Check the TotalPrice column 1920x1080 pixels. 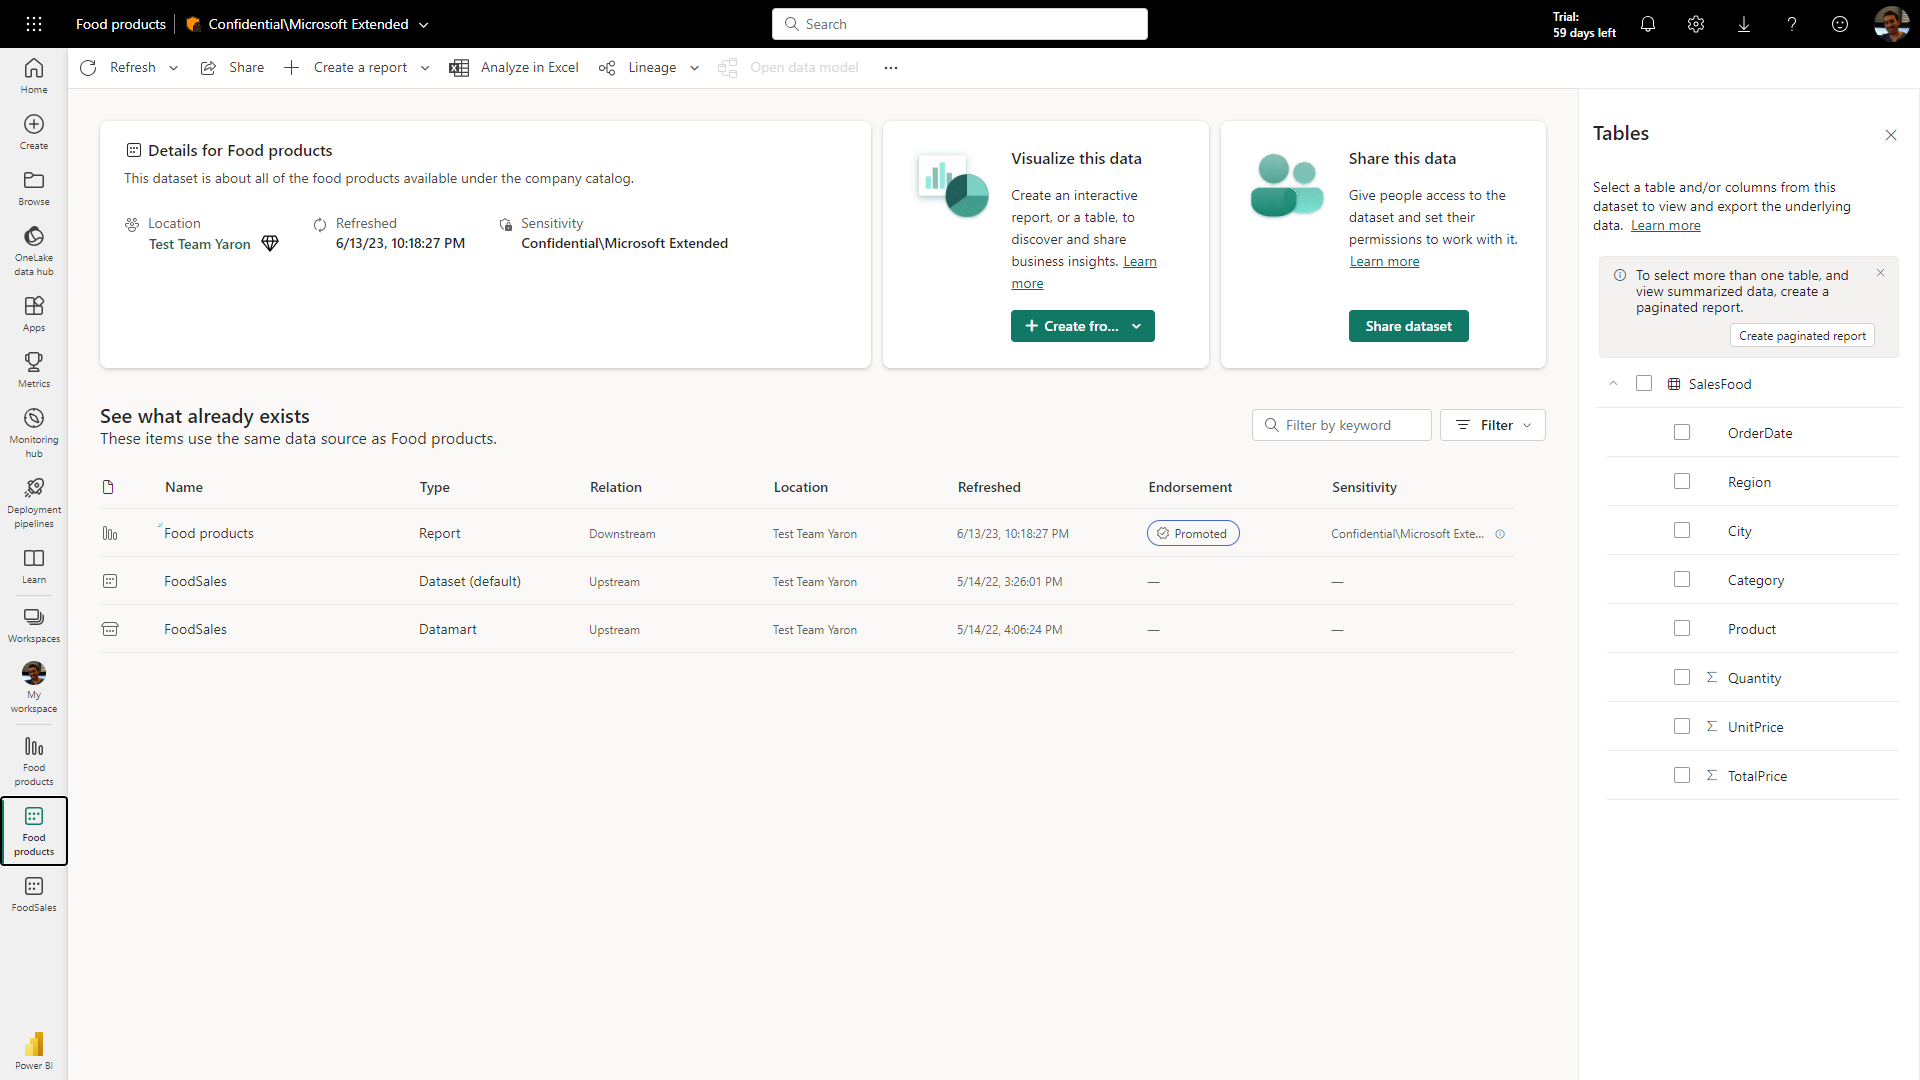point(1682,775)
